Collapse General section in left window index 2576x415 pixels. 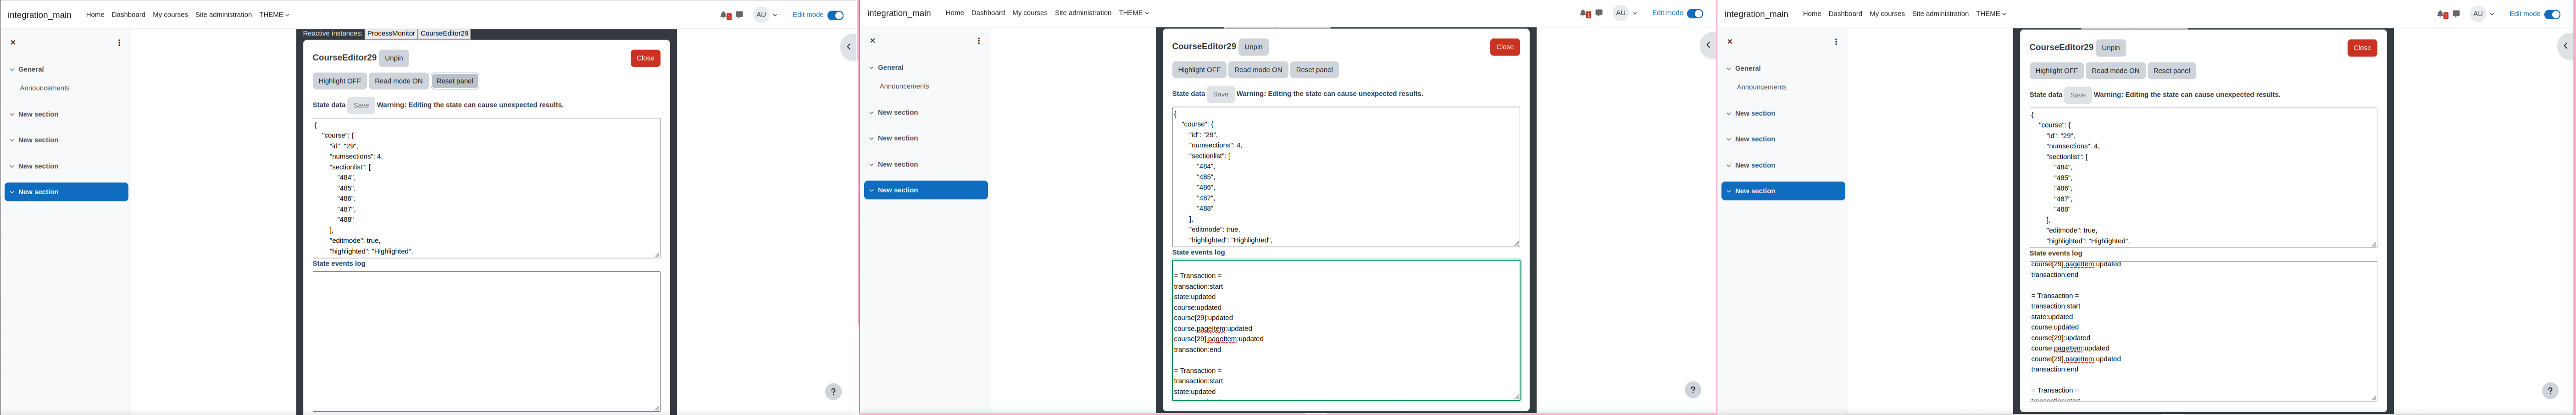tap(12, 70)
